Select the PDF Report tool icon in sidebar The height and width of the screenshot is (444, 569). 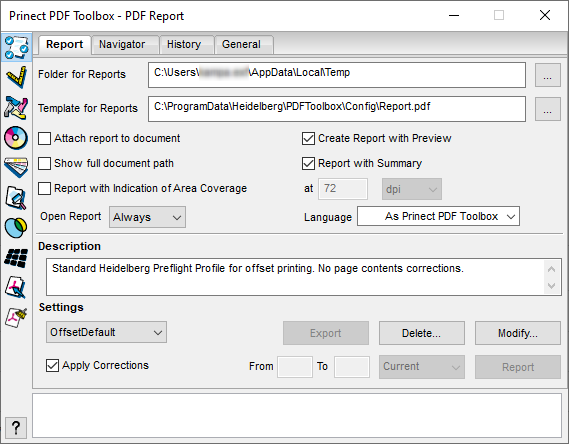(16, 47)
